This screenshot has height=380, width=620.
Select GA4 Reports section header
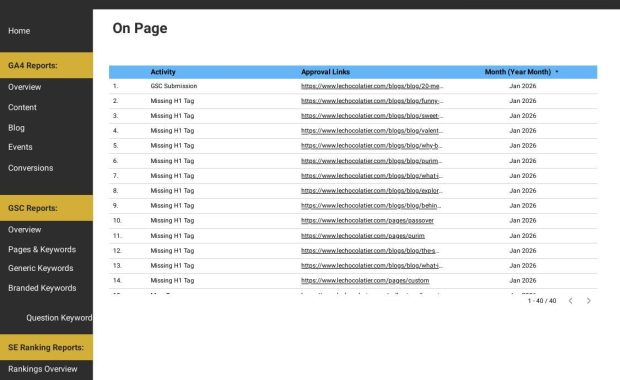click(46, 65)
